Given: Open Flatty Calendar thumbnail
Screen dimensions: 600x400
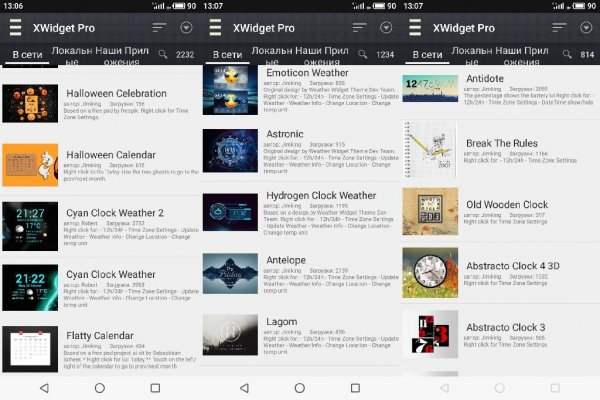Looking at the screenshot, I should point(30,349).
